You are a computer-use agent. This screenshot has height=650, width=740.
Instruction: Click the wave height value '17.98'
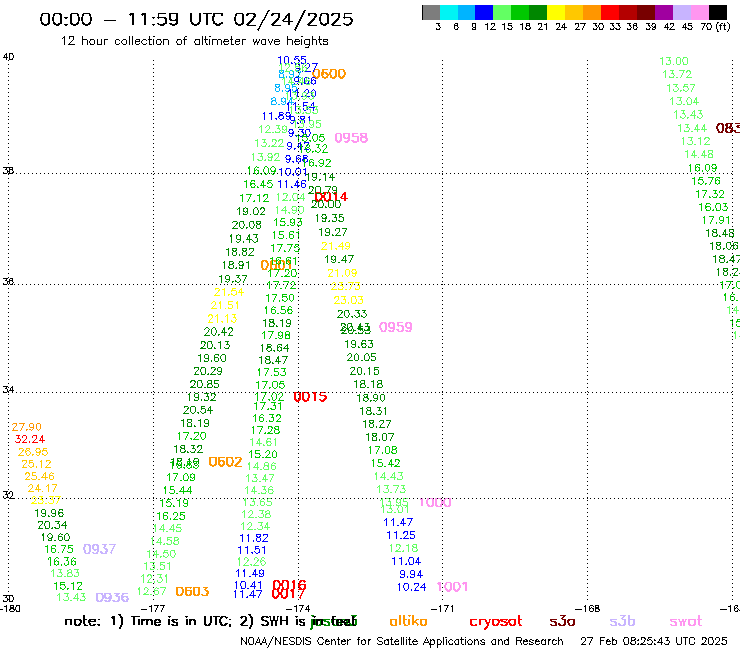276,336
